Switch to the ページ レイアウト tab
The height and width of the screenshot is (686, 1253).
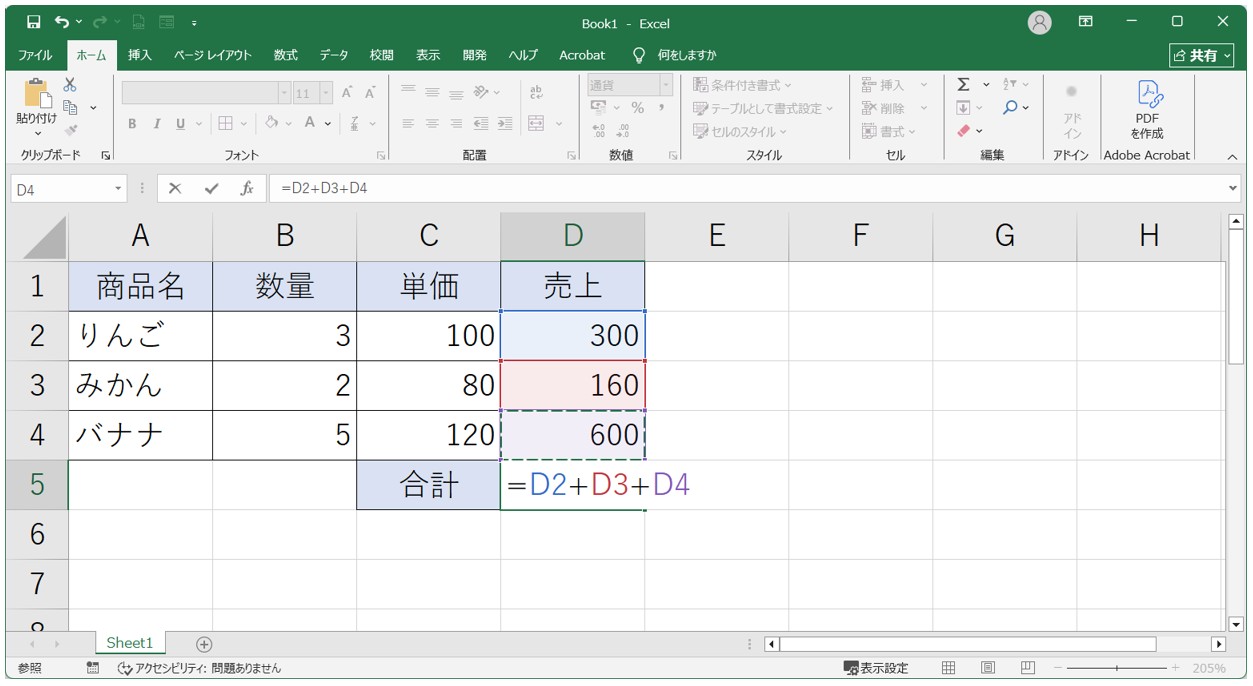(213, 55)
